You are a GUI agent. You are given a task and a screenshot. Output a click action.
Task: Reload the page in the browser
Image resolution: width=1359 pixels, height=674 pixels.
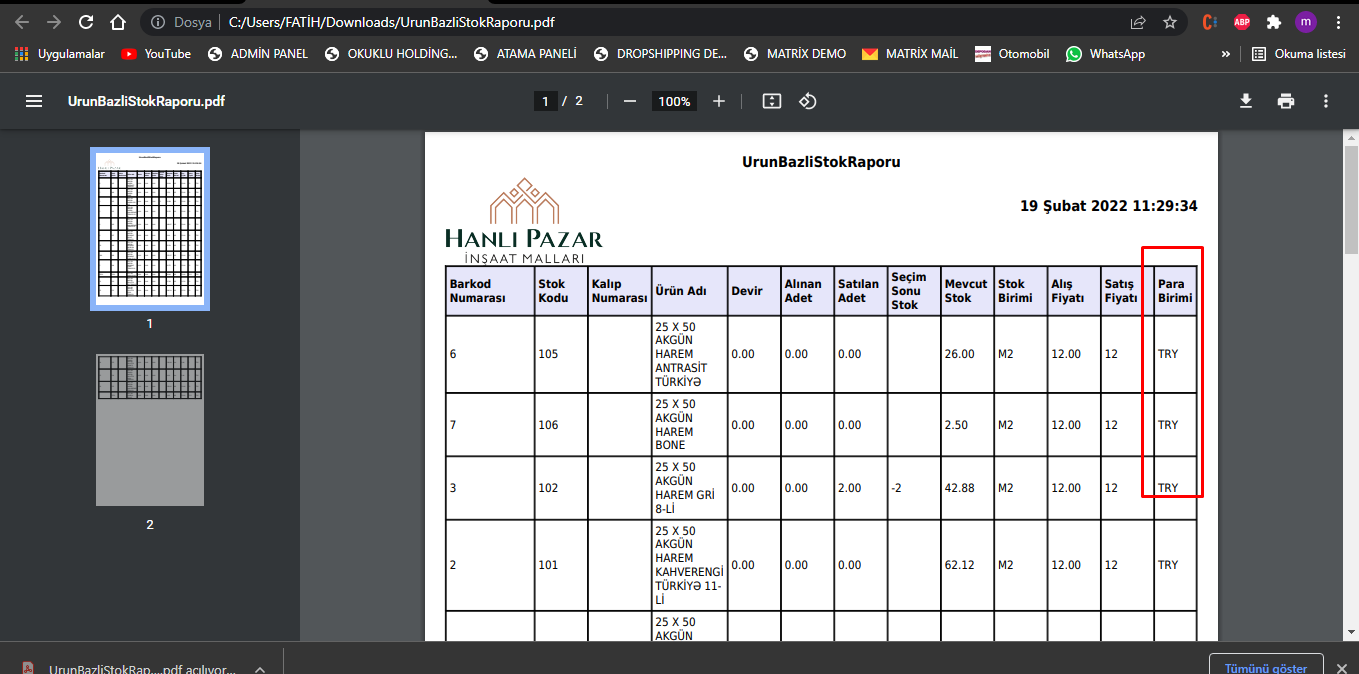[x=86, y=22]
